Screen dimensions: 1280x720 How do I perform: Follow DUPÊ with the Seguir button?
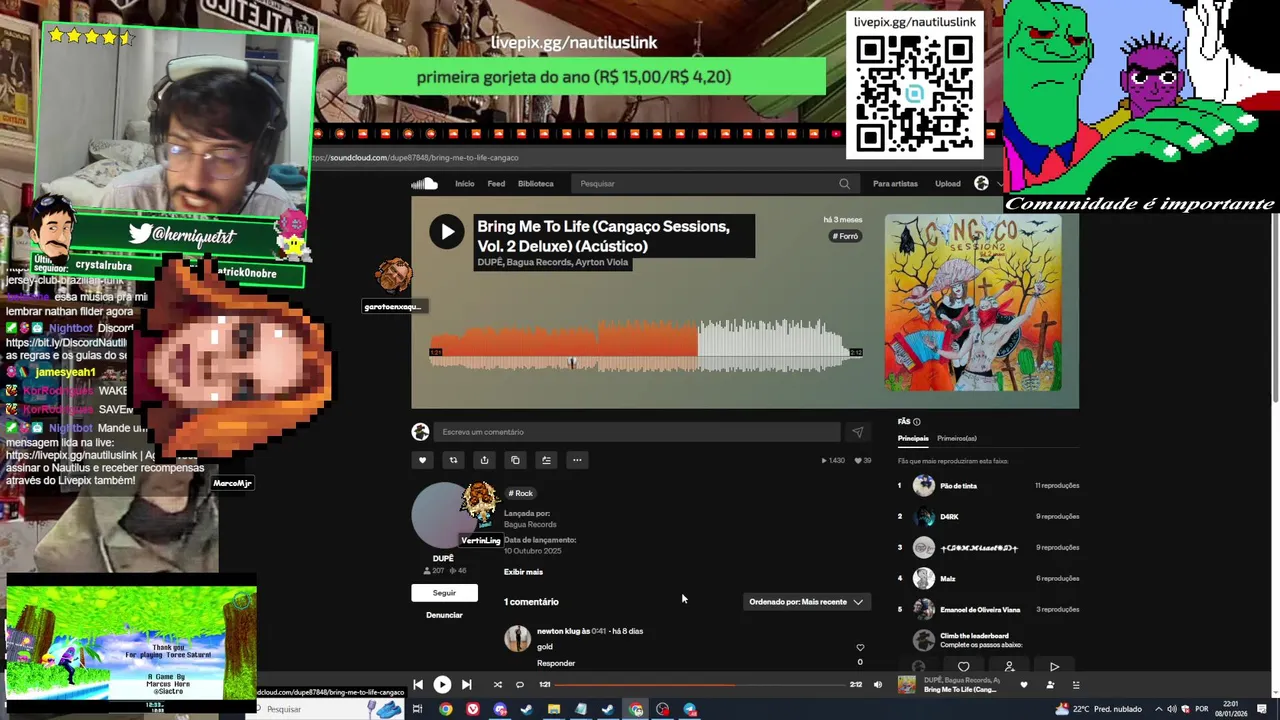(444, 593)
